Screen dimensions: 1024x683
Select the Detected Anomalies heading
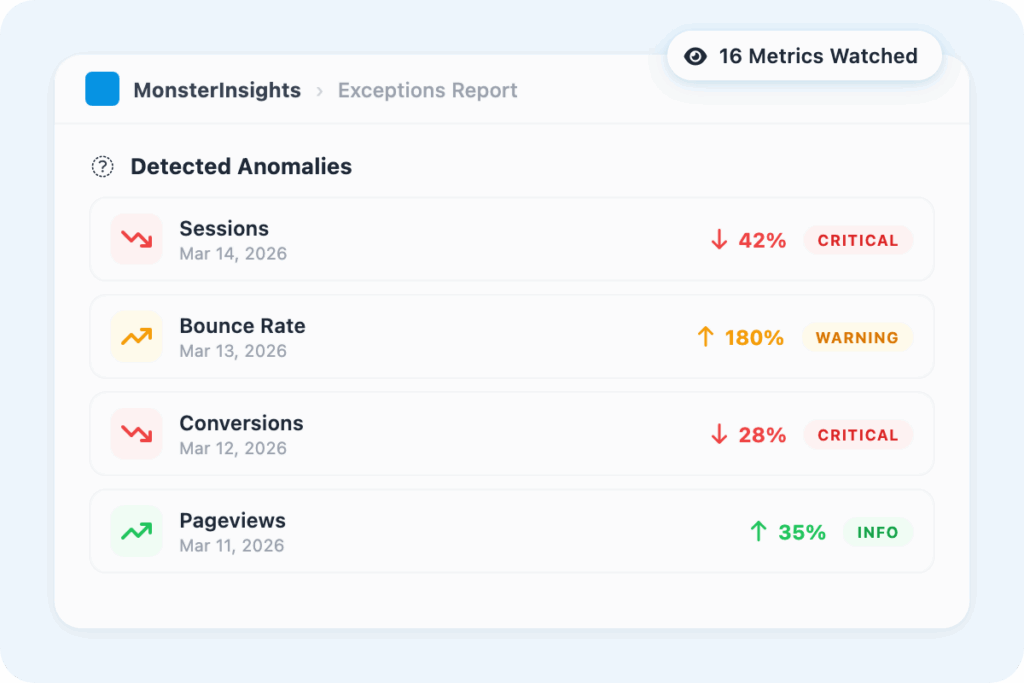click(241, 167)
